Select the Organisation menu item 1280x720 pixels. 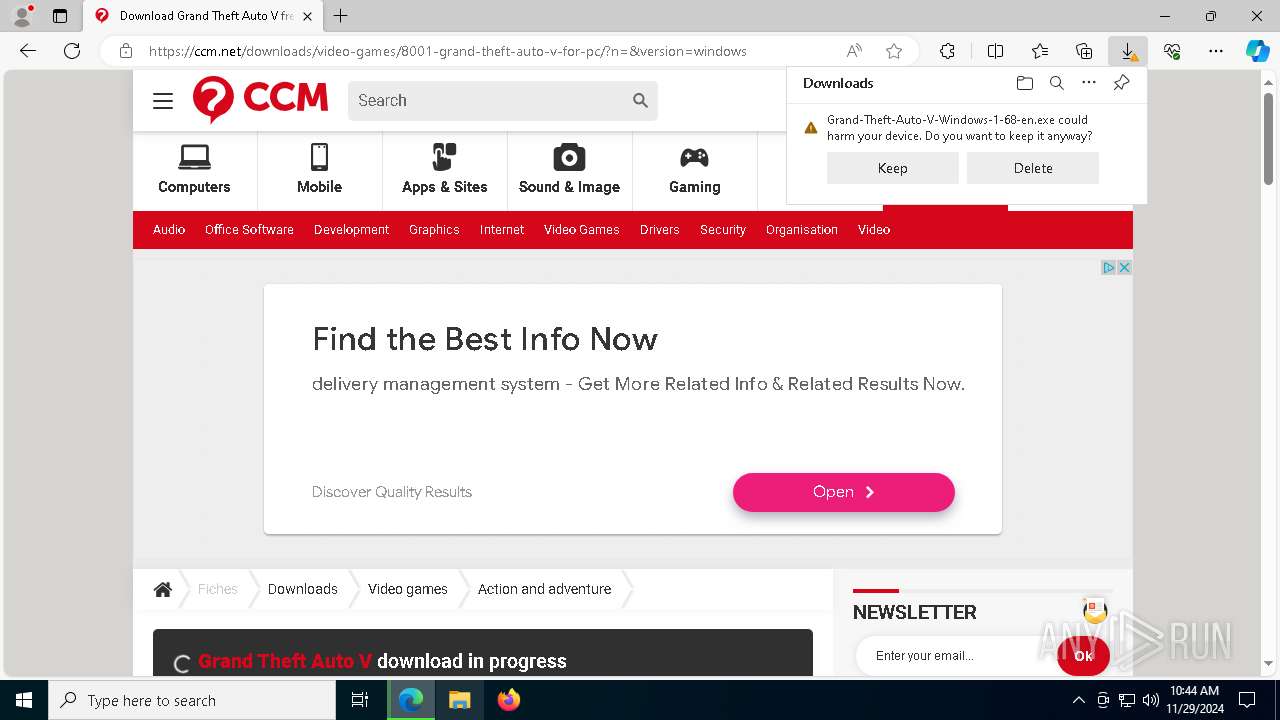[802, 229]
